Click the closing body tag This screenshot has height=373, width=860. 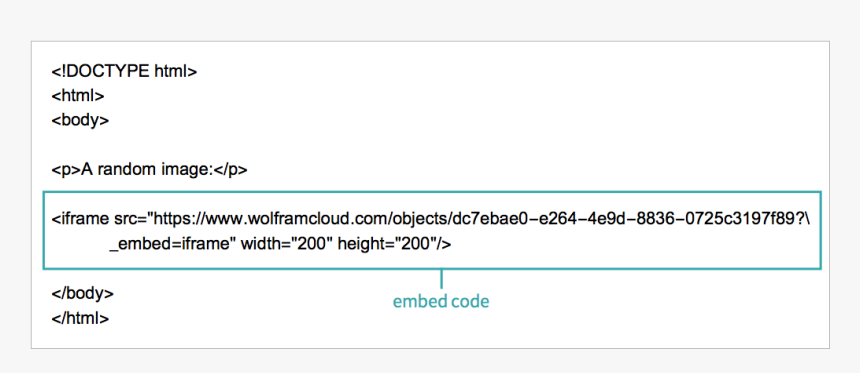pos(82,293)
